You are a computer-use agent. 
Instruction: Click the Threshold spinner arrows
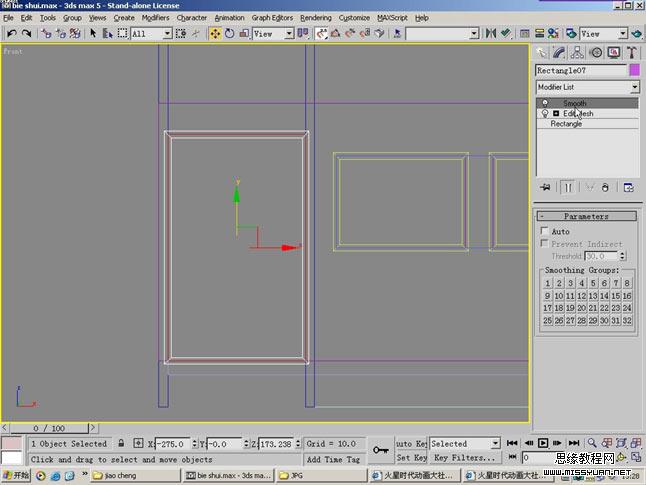click(x=623, y=256)
